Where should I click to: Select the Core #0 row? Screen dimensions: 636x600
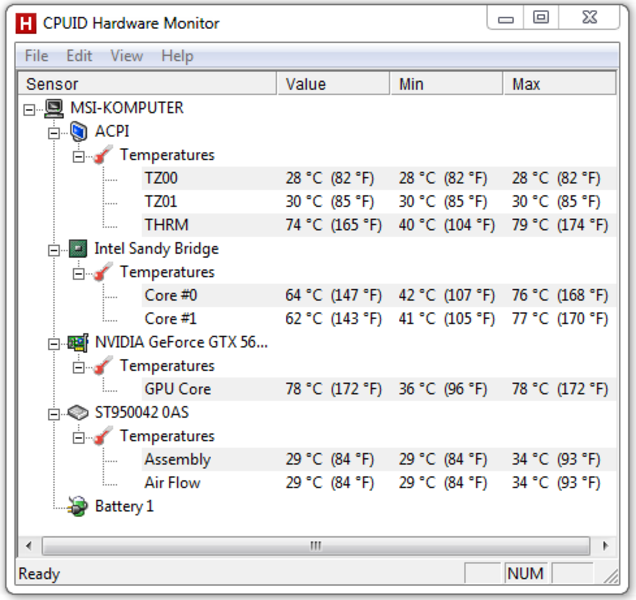(379, 295)
